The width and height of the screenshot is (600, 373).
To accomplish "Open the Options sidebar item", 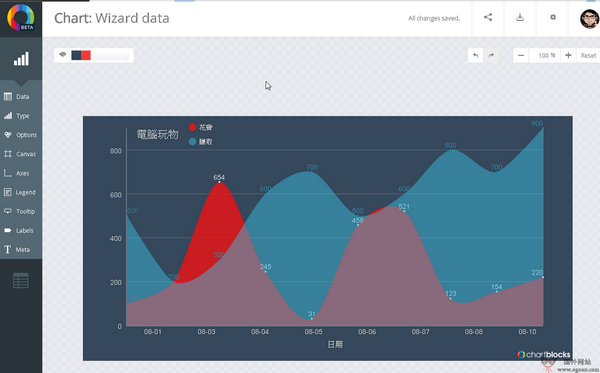I will [21, 135].
